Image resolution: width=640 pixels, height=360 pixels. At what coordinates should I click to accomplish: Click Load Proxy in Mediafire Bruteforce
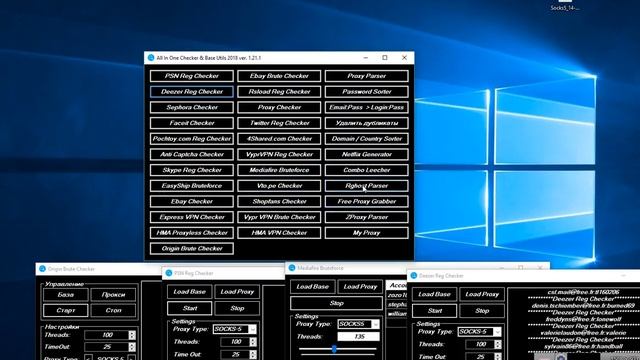(360, 287)
